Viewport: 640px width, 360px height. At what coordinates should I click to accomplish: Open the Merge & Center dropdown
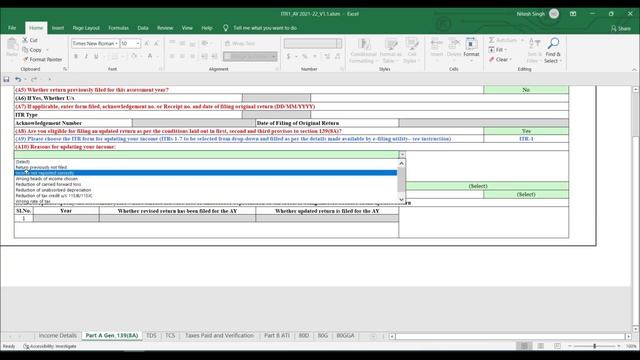(x=274, y=56)
